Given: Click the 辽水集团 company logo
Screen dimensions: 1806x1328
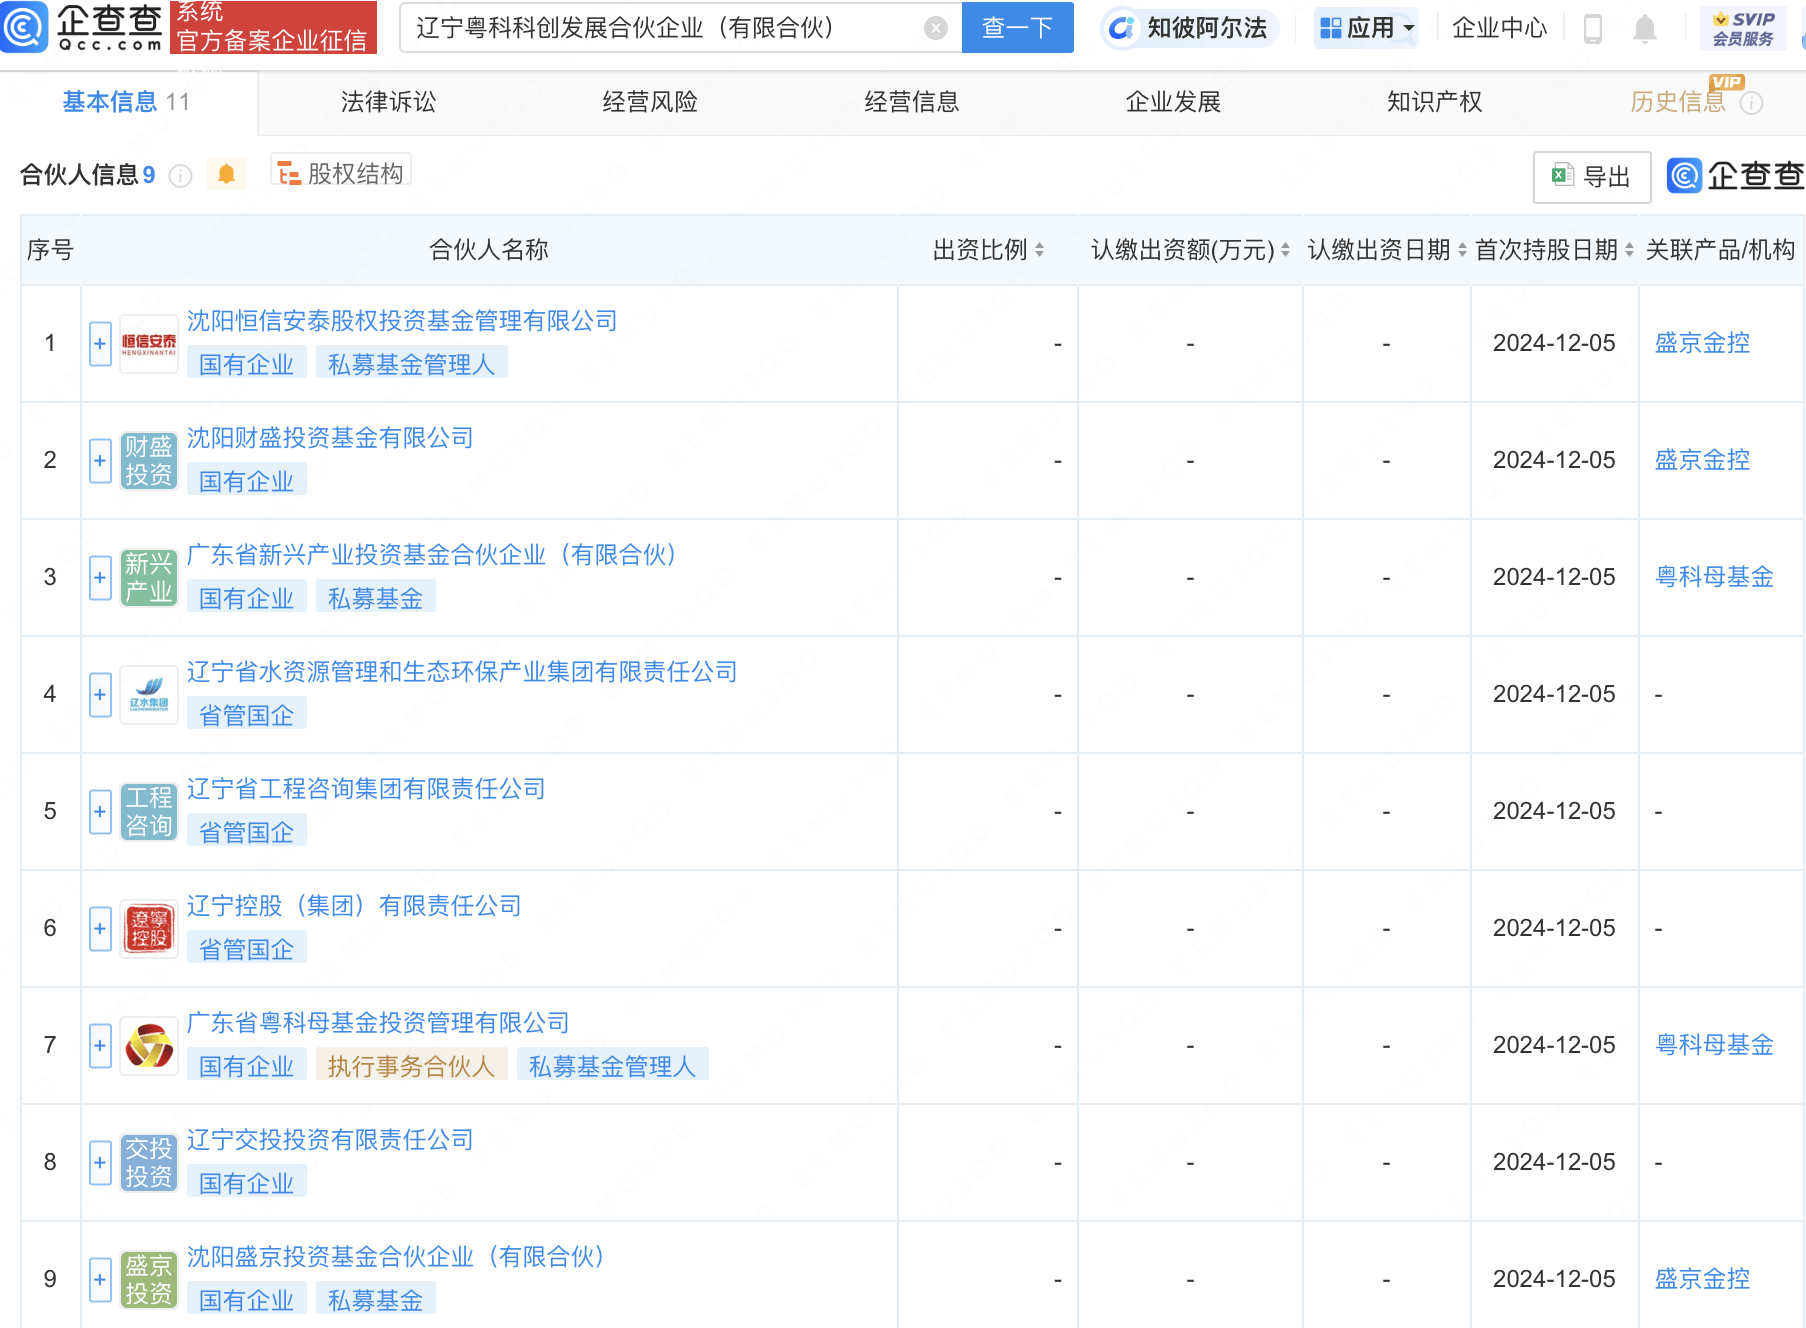Looking at the screenshot, I should [149, 695].
